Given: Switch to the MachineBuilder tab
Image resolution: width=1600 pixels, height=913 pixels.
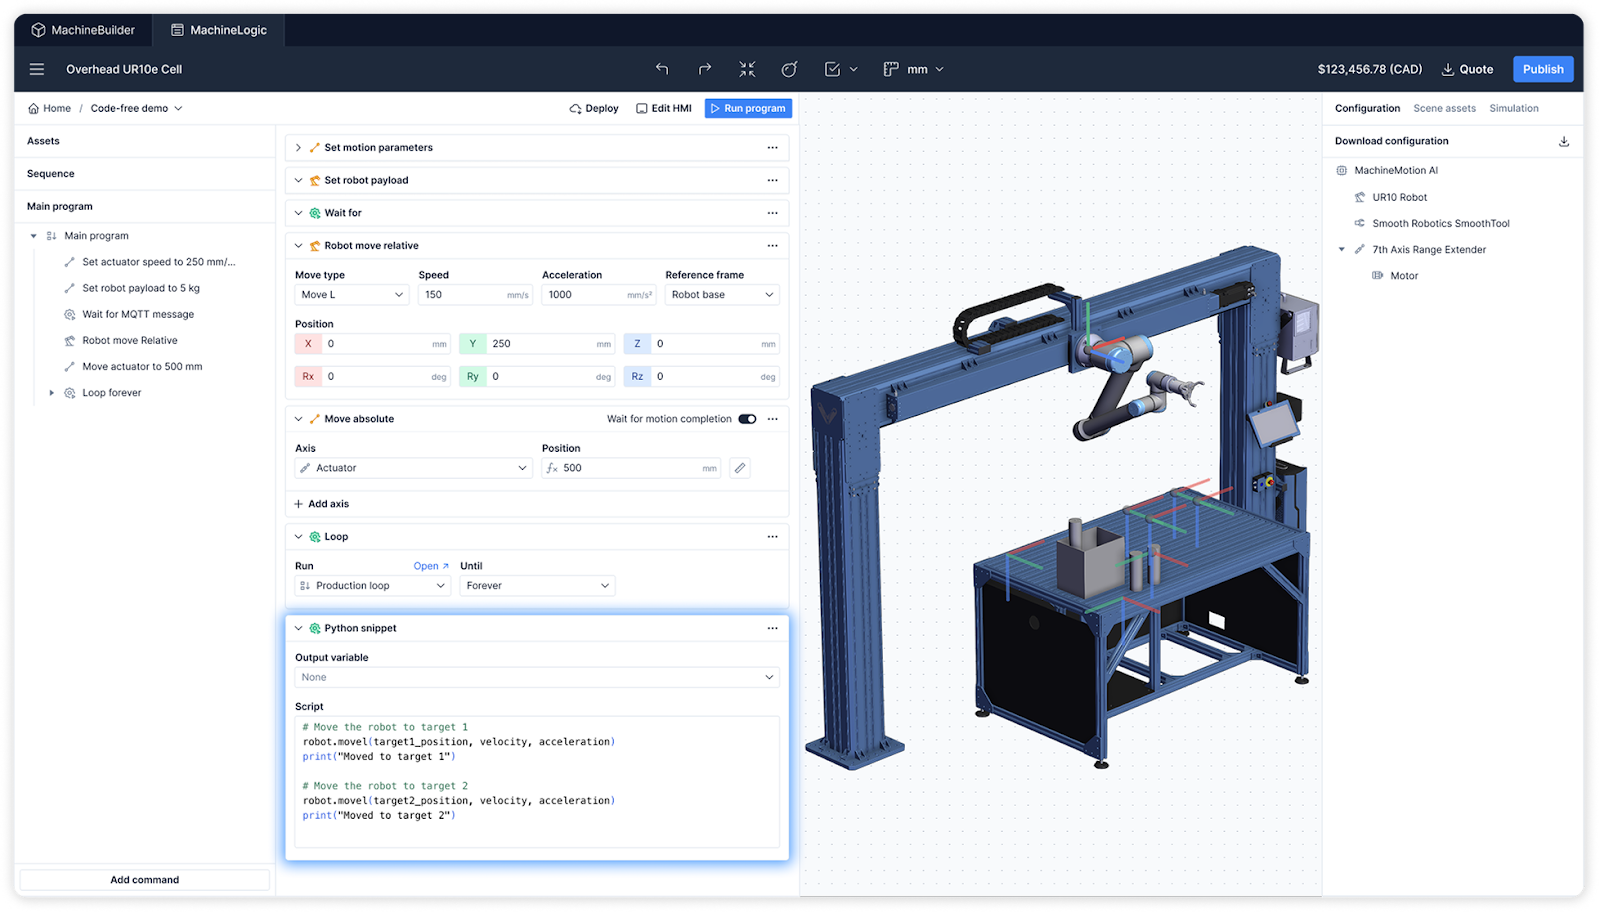Looking at the screenshot, I should [x=83, y=30].
